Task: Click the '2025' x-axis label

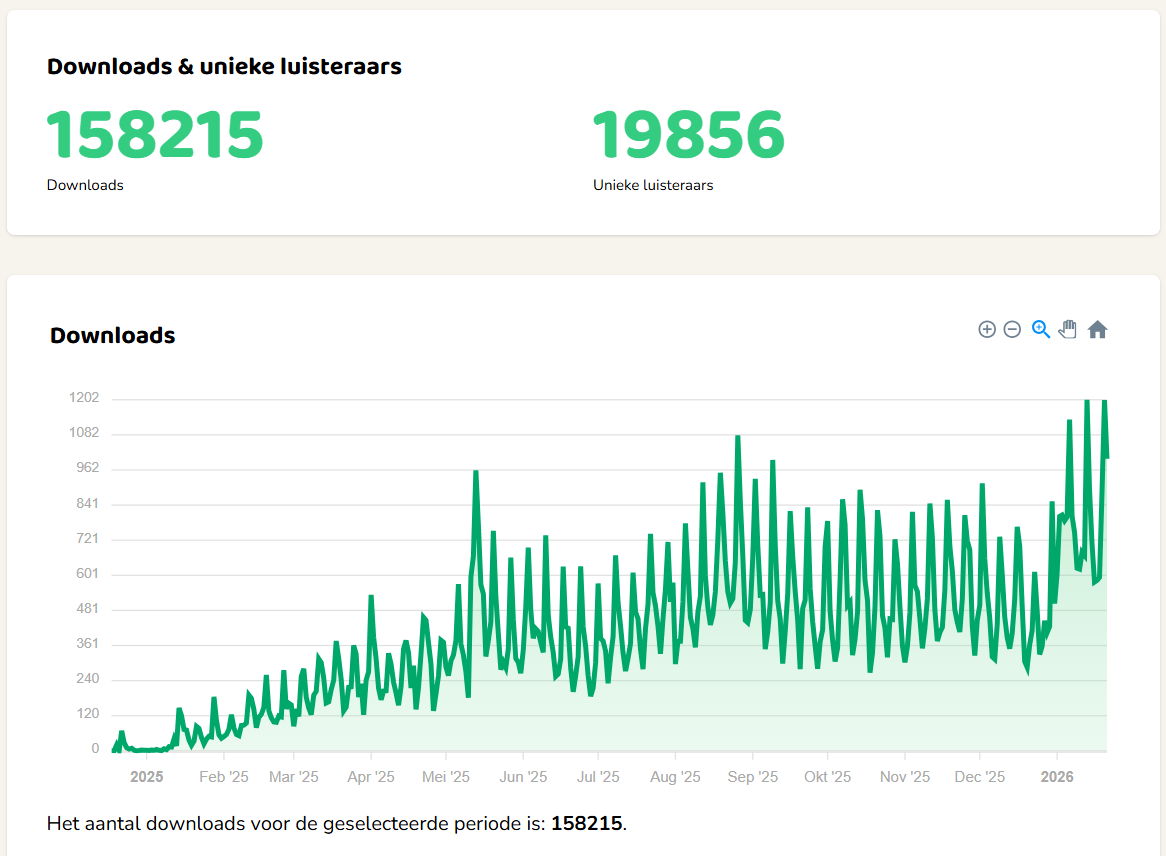Action: [146, 777]
